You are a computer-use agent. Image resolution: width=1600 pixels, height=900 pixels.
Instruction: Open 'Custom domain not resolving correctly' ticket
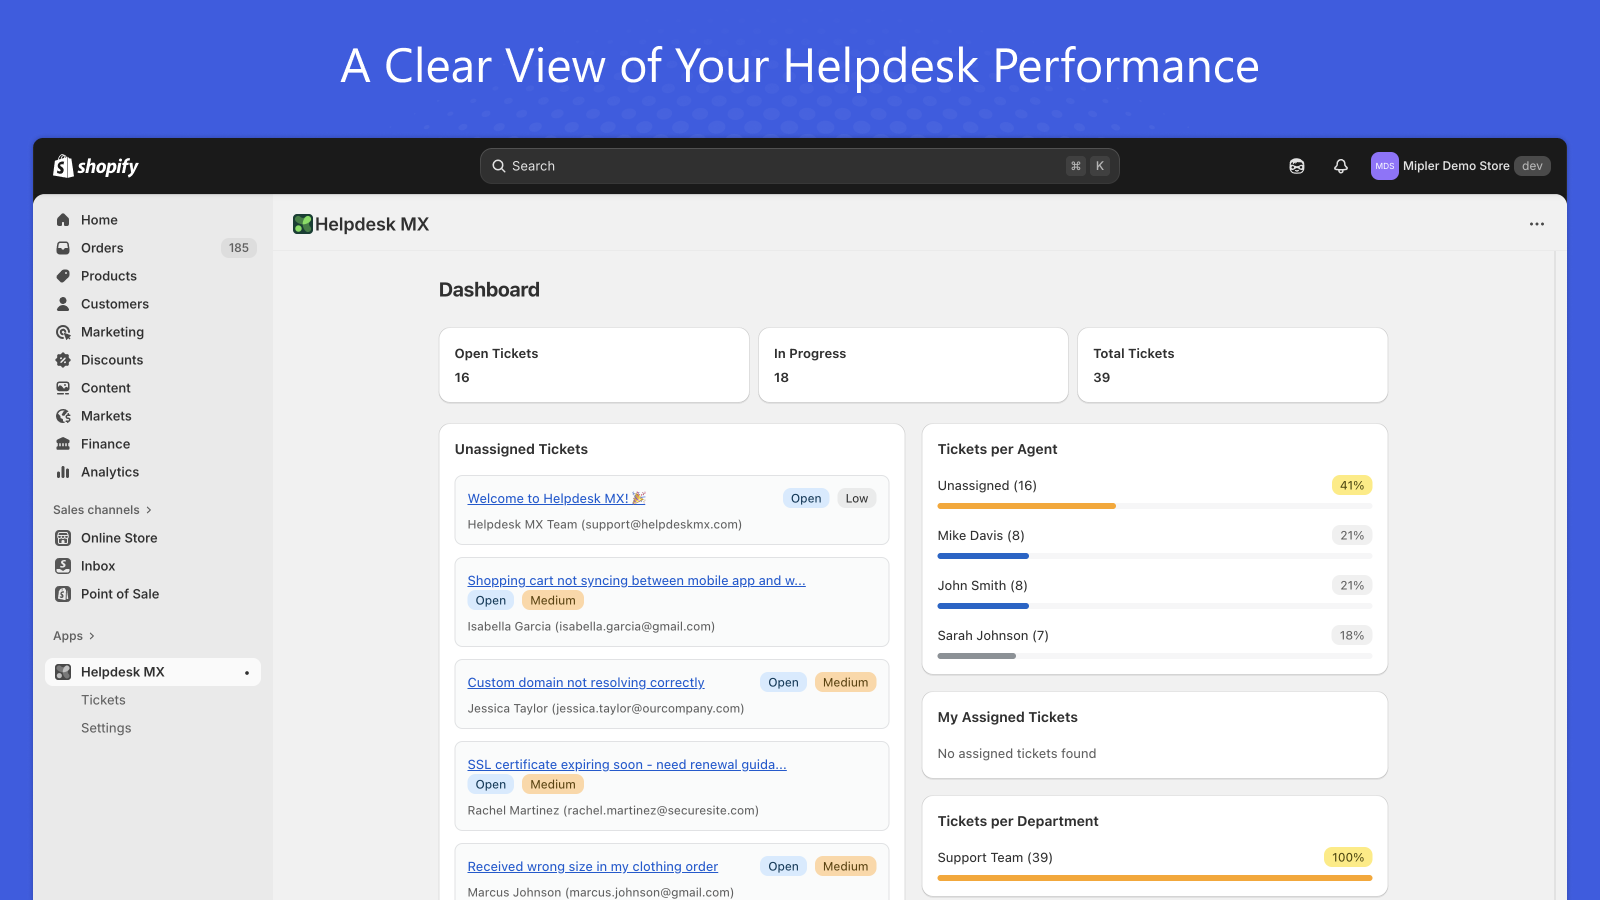click(x=586, y=682)
